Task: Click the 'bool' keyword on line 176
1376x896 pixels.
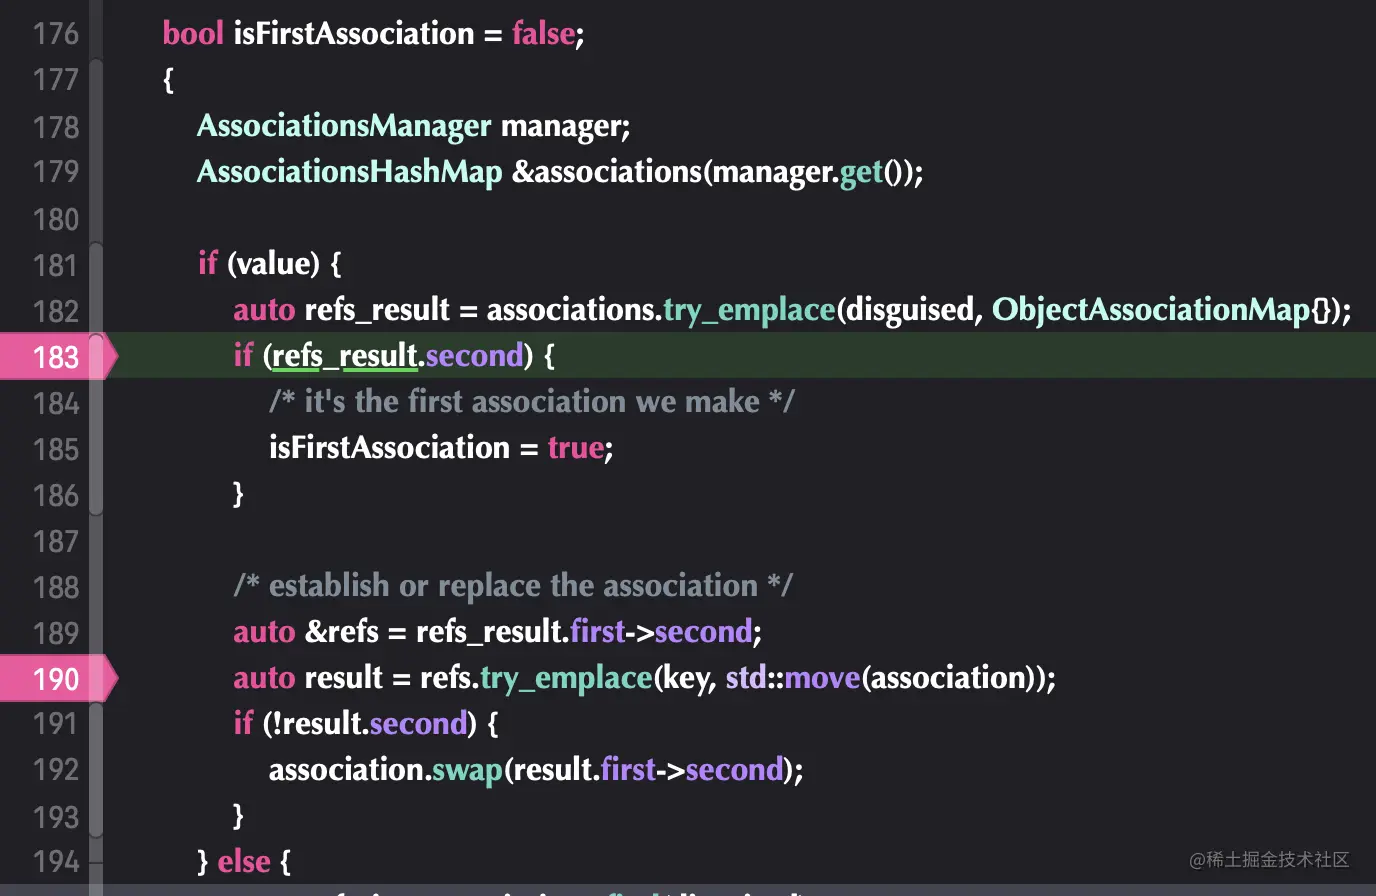Action: click(193, 34)
